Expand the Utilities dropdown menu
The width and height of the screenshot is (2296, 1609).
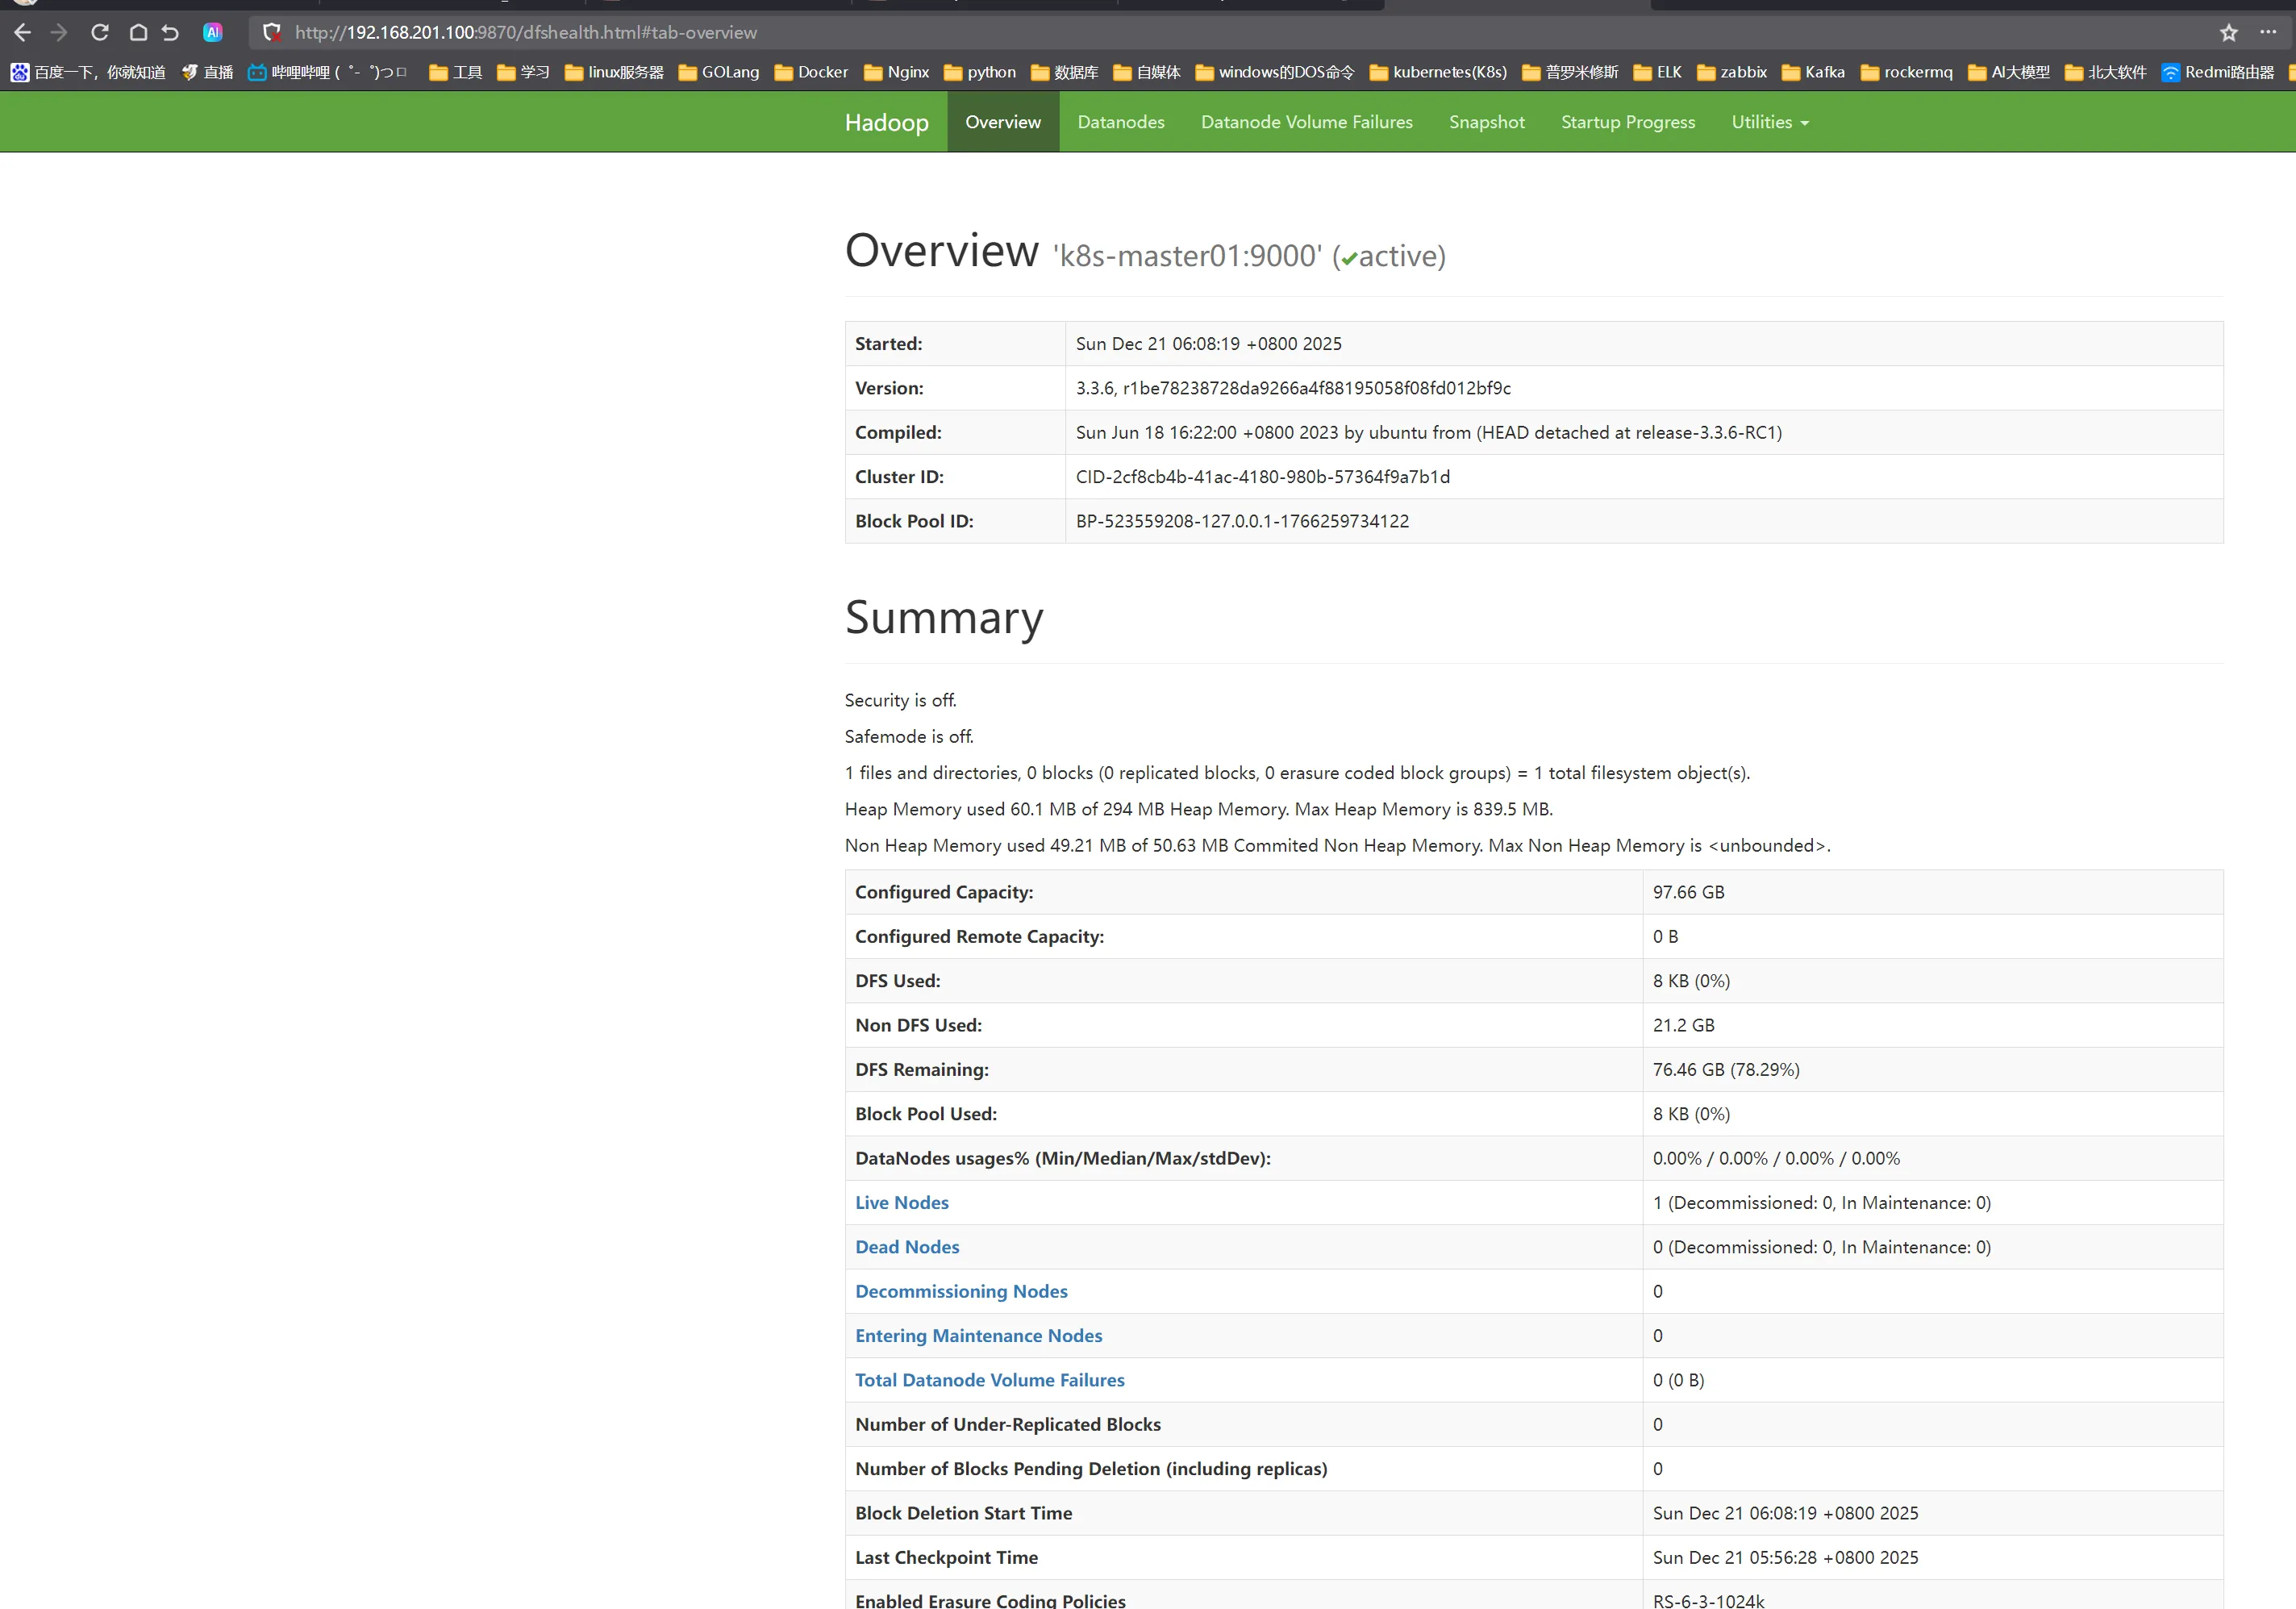point(1769,122)
